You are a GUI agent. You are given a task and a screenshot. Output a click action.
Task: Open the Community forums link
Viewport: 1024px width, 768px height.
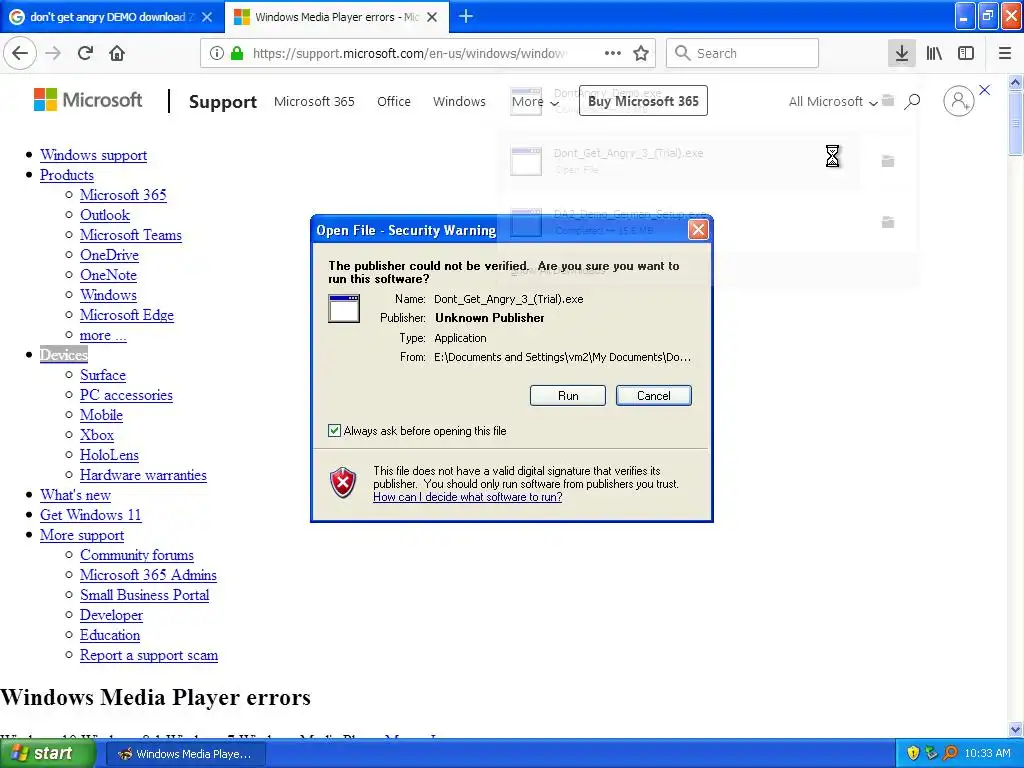click(136, 554)
